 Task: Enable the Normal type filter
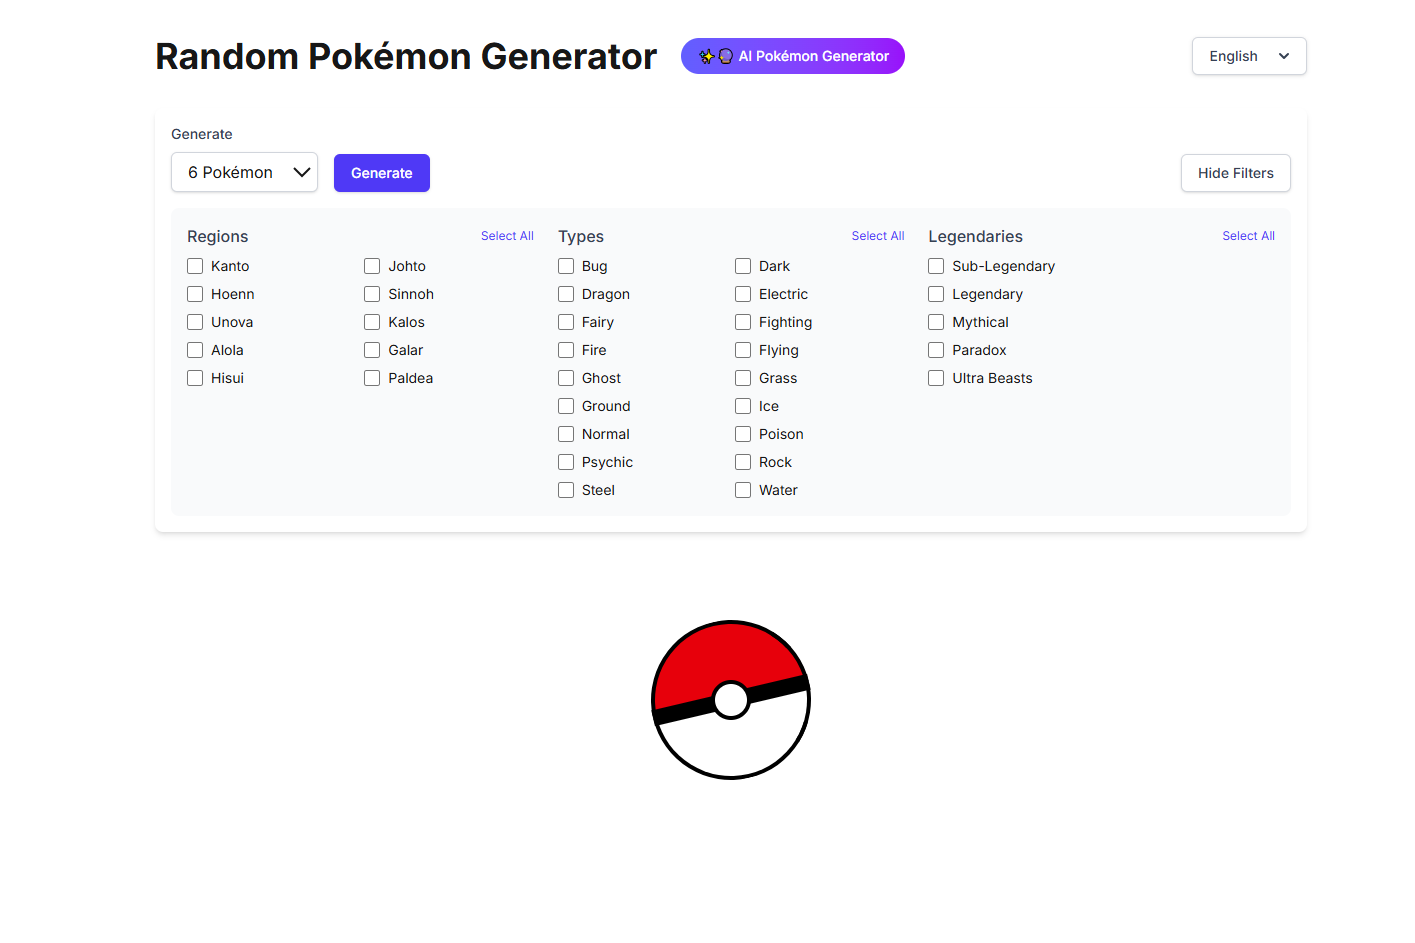point(566,434)
